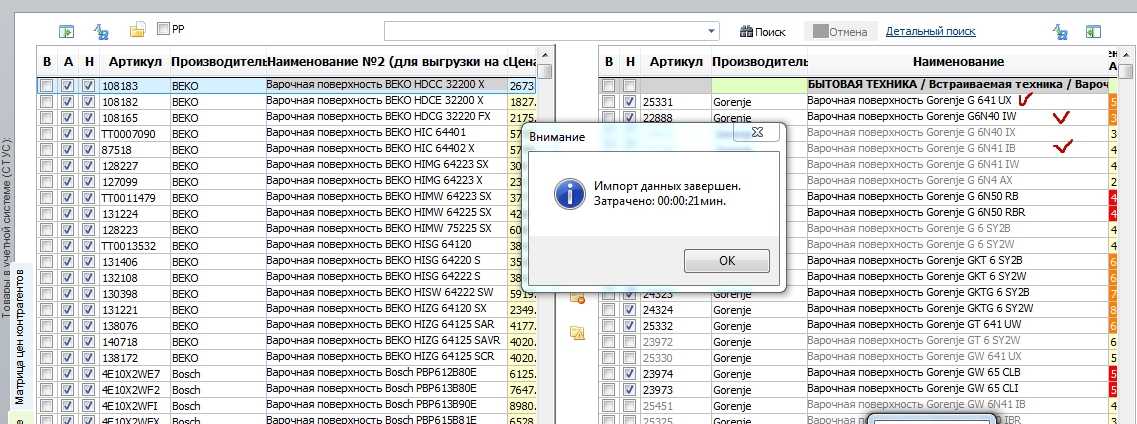The image size is (1137, 424).
Task: Check the В box for article 108183
Action: 46,86
